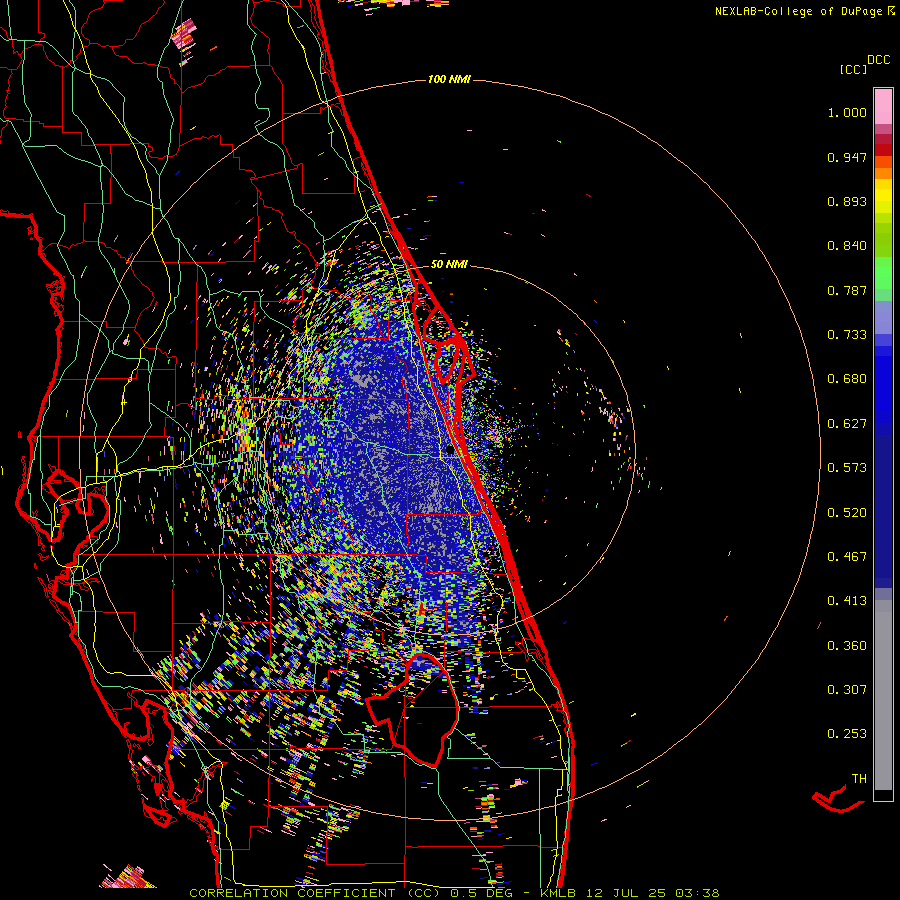Select the 0.733 scale value
This screenshot has width=900, height=900.
click(x=847, y=335)
